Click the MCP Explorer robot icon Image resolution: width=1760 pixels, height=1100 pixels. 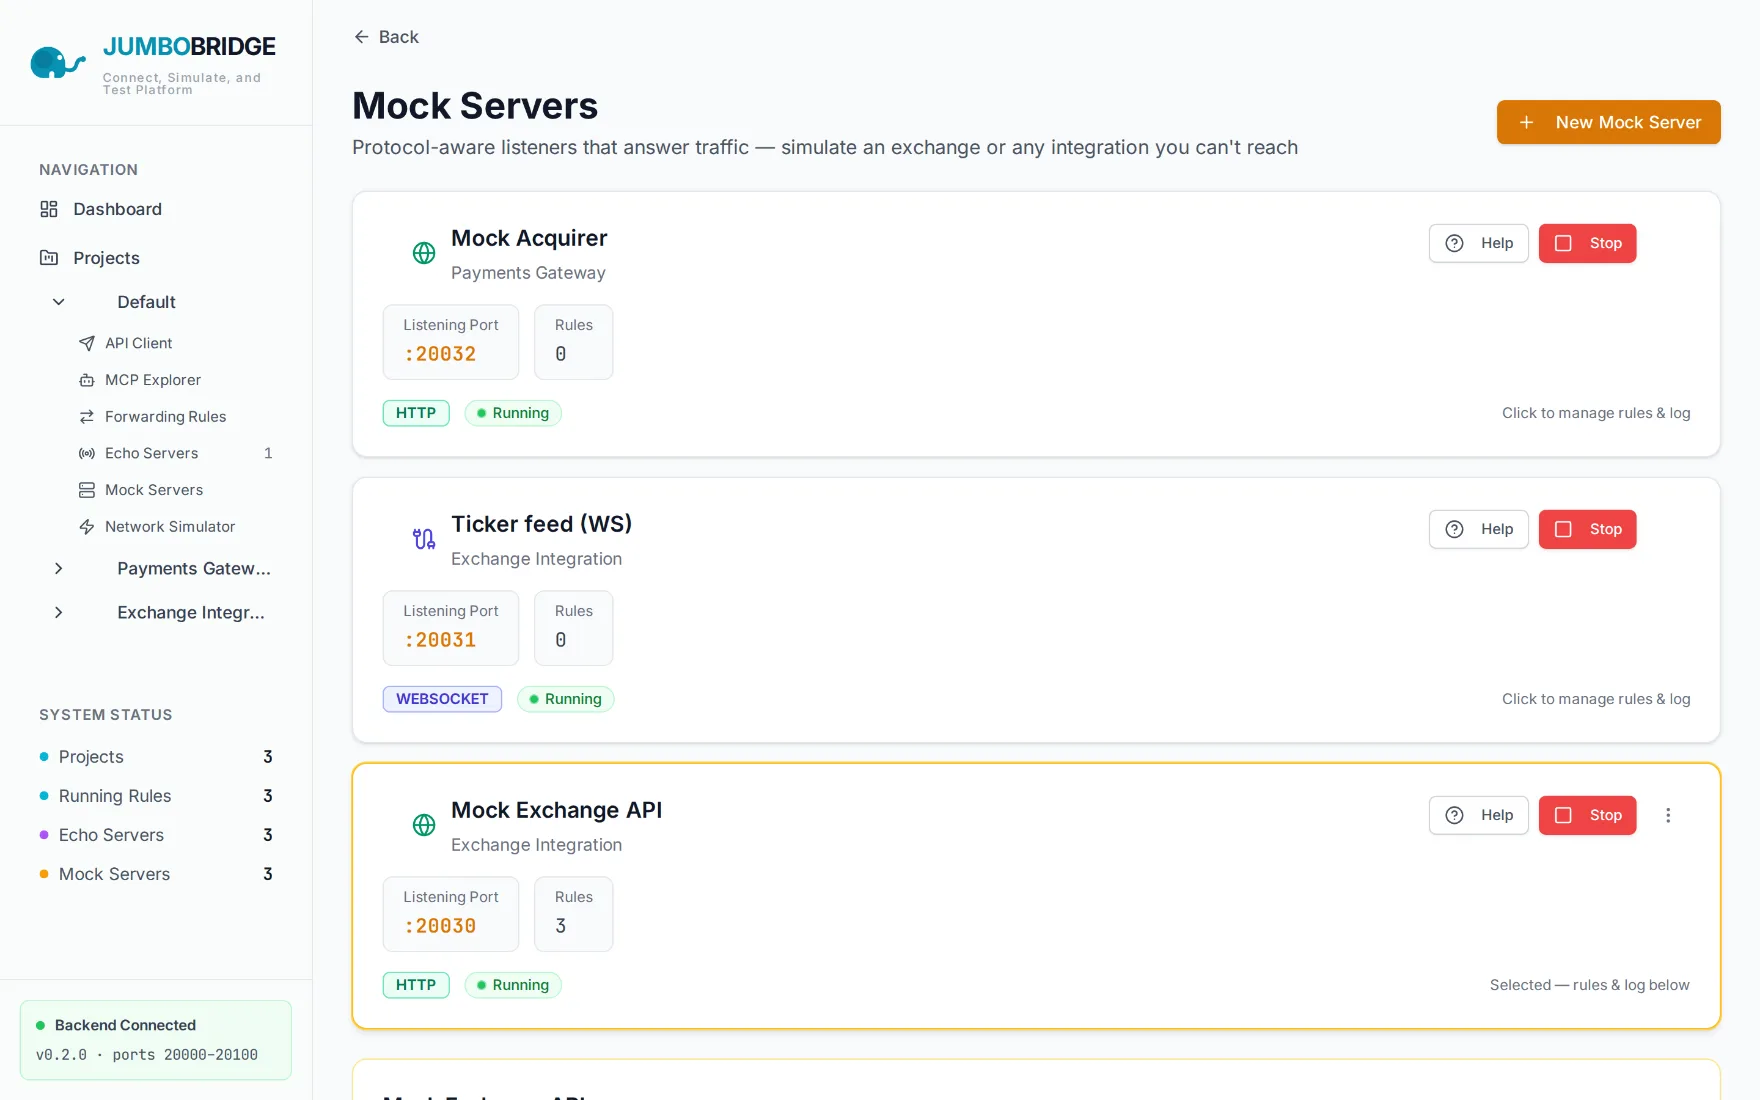tap(87, 380)
